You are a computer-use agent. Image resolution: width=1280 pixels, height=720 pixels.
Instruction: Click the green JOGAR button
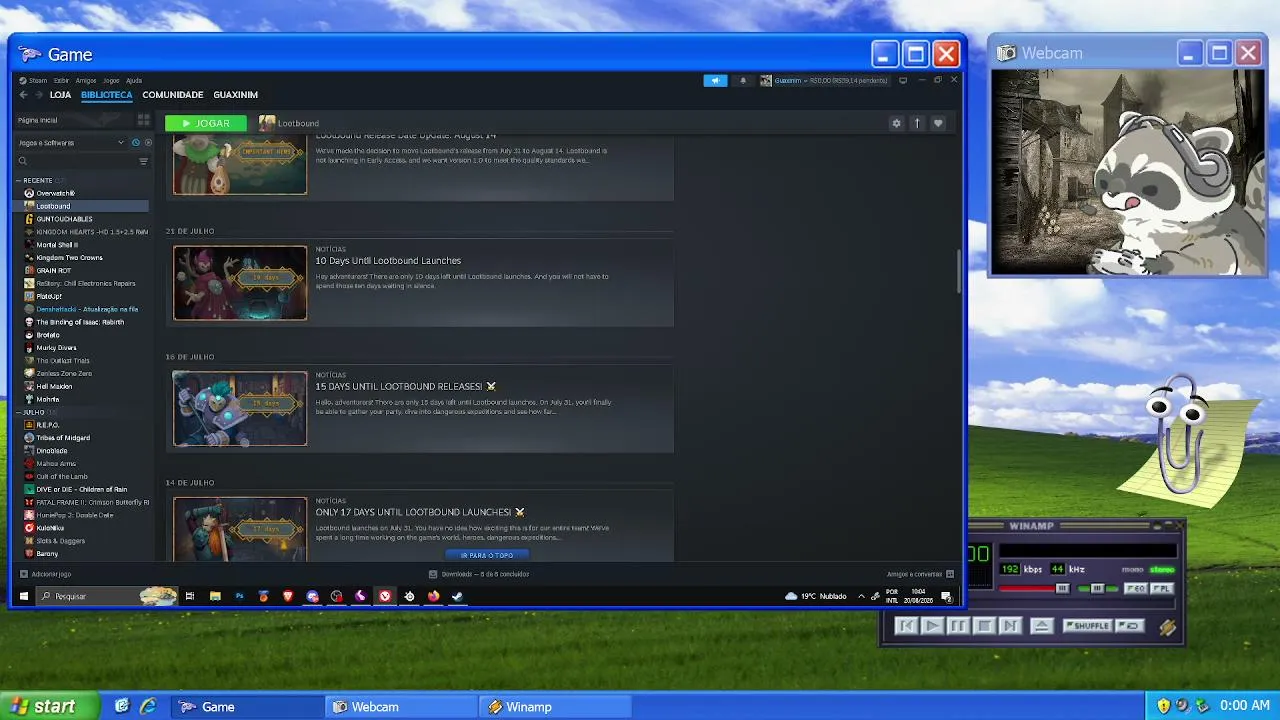tap(205, 123)
